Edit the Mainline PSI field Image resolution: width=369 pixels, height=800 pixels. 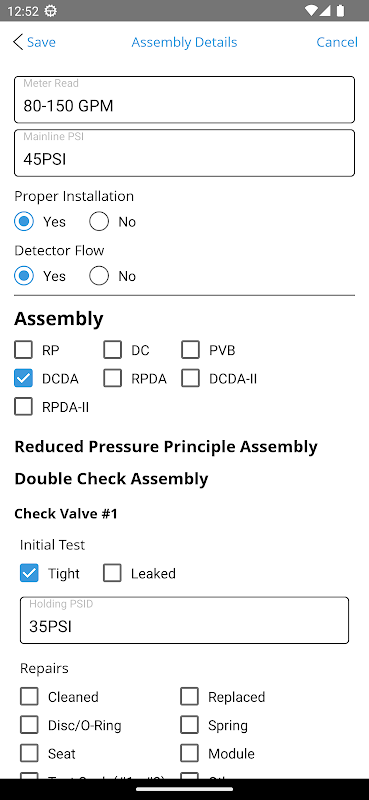pyautogui.click(x=184, y=153)
